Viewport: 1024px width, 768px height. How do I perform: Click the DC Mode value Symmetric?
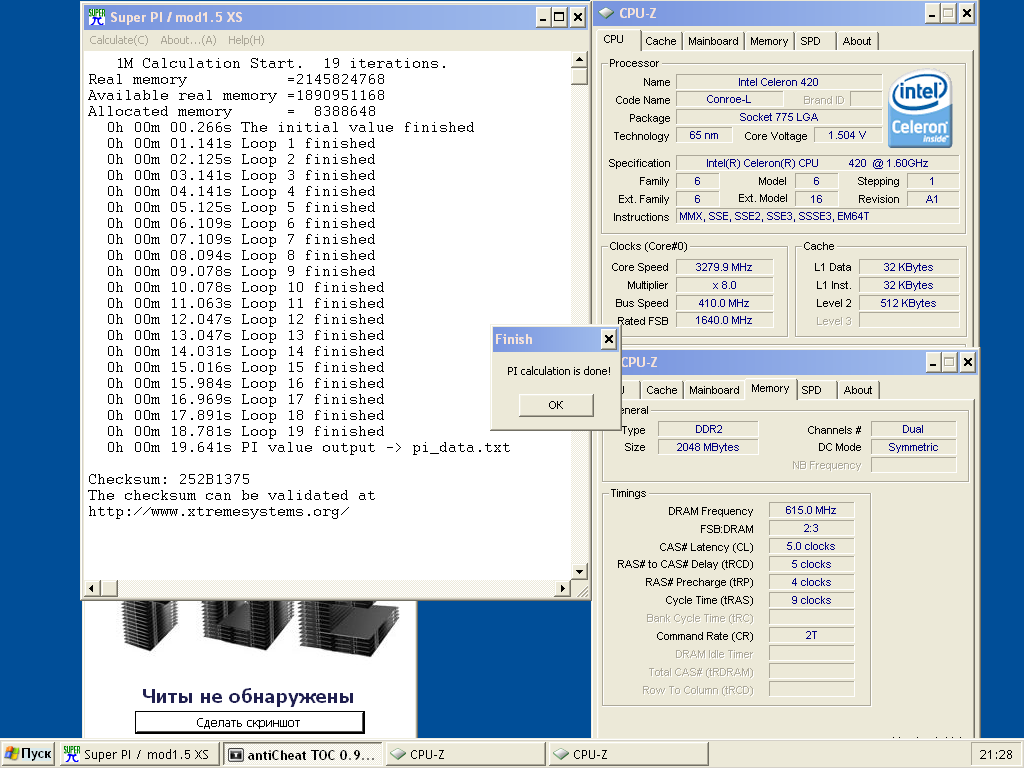(x=913, y=447)
